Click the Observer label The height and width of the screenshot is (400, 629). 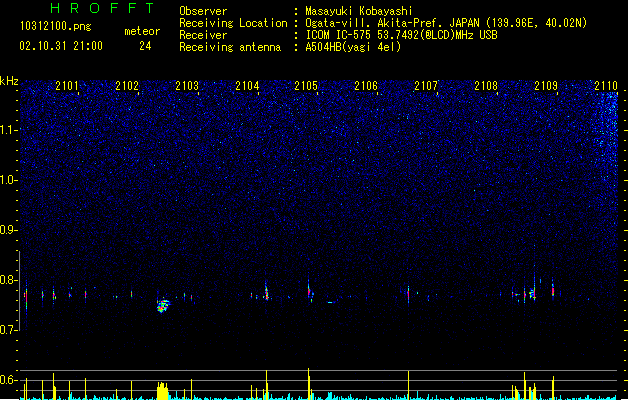click(203, 11)
